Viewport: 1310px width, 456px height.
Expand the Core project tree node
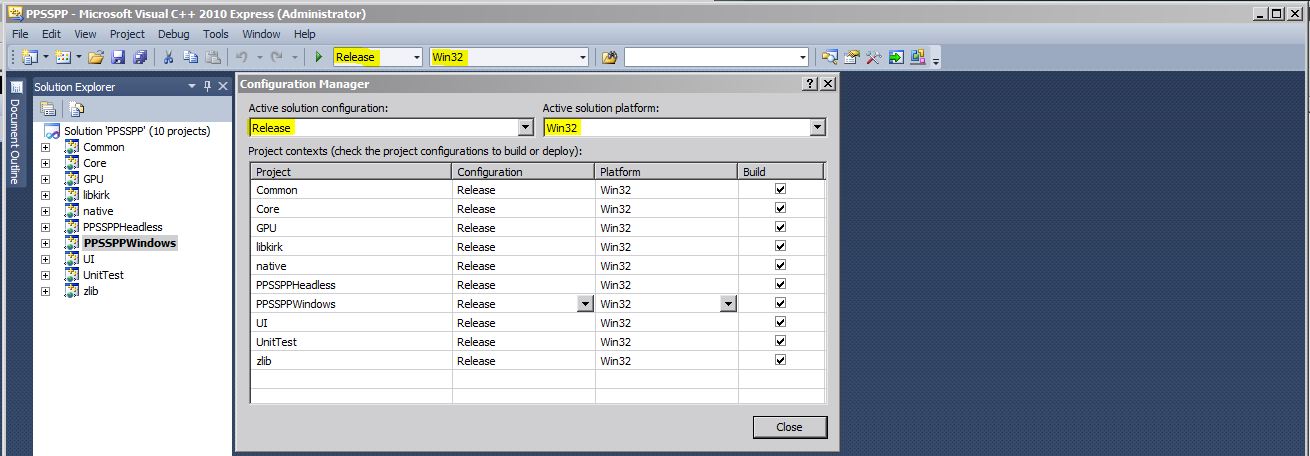click(45, 163)
